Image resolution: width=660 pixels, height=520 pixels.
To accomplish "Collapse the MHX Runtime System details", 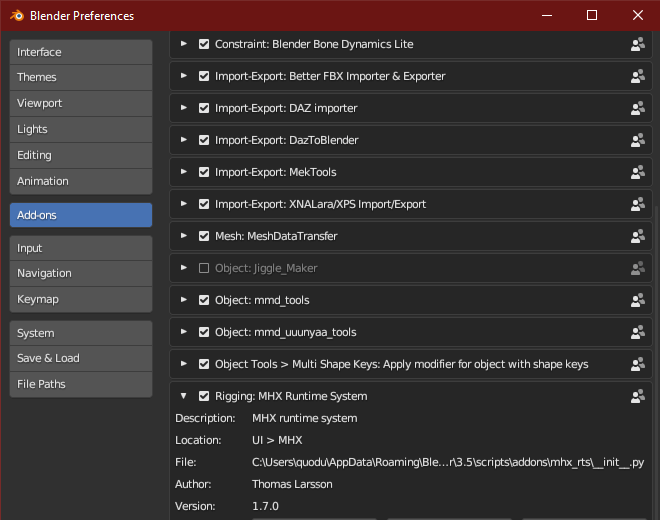I will [184, 396].
